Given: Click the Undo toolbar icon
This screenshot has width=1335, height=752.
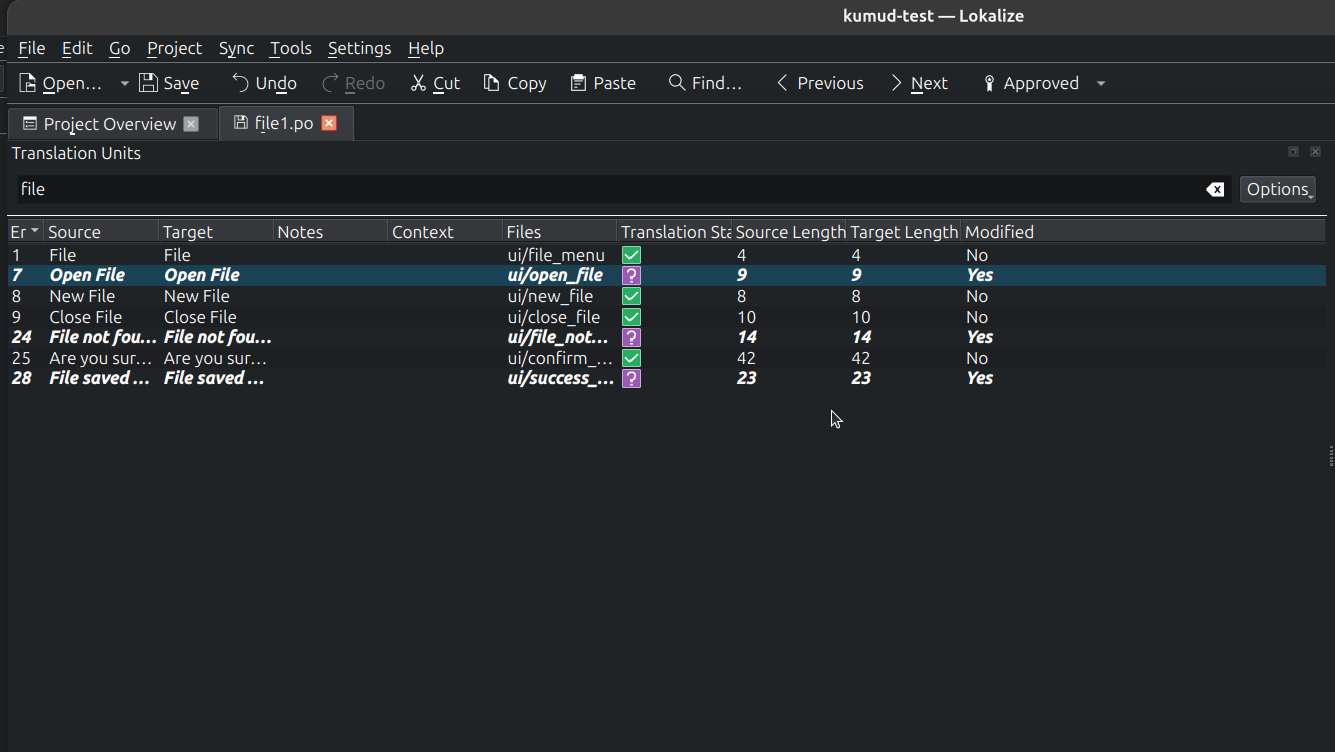Looking at the screenshot, I should 241,83.
